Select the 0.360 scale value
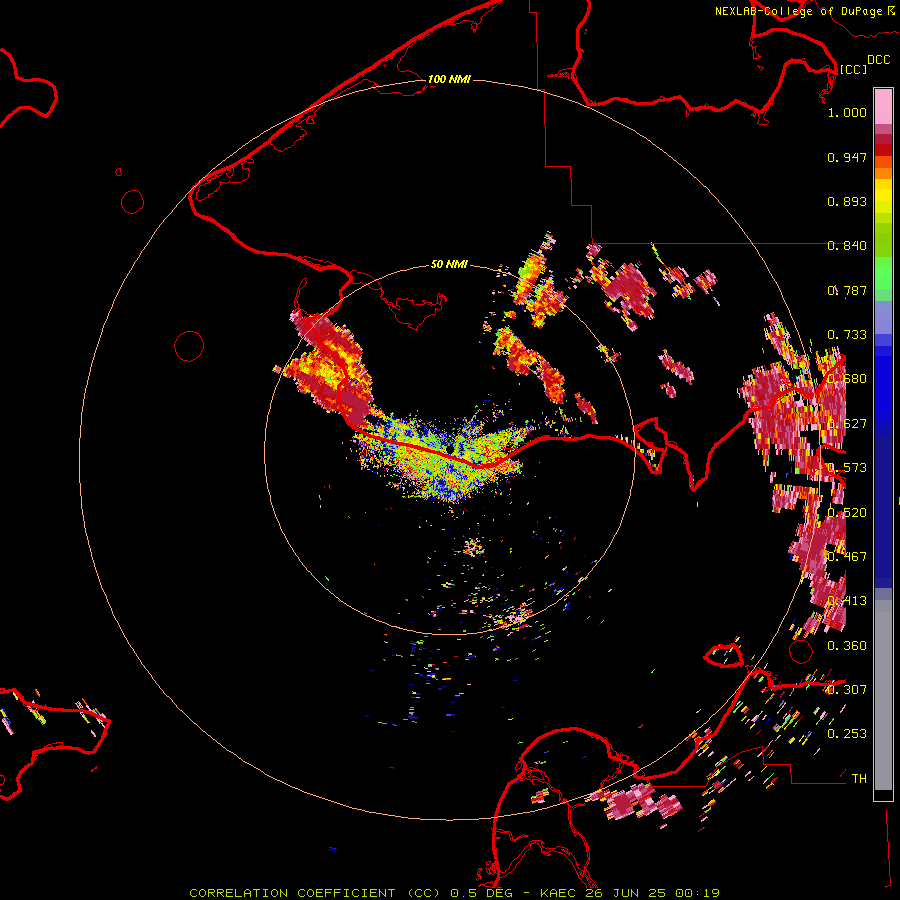This screenshot has height=900, width=900. click(x=847, y=646)
